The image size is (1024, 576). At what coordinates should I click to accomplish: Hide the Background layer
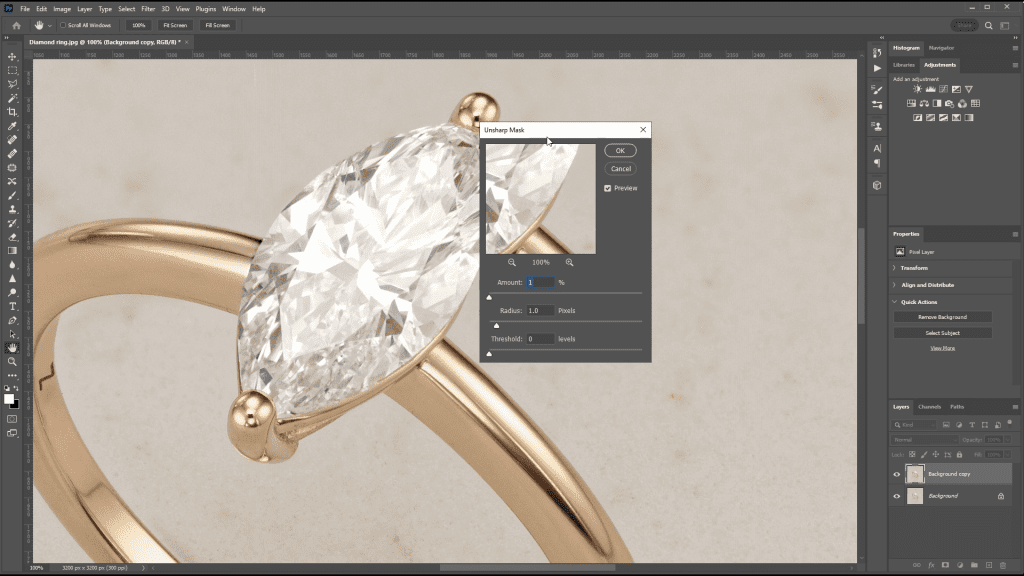[897, 496]
